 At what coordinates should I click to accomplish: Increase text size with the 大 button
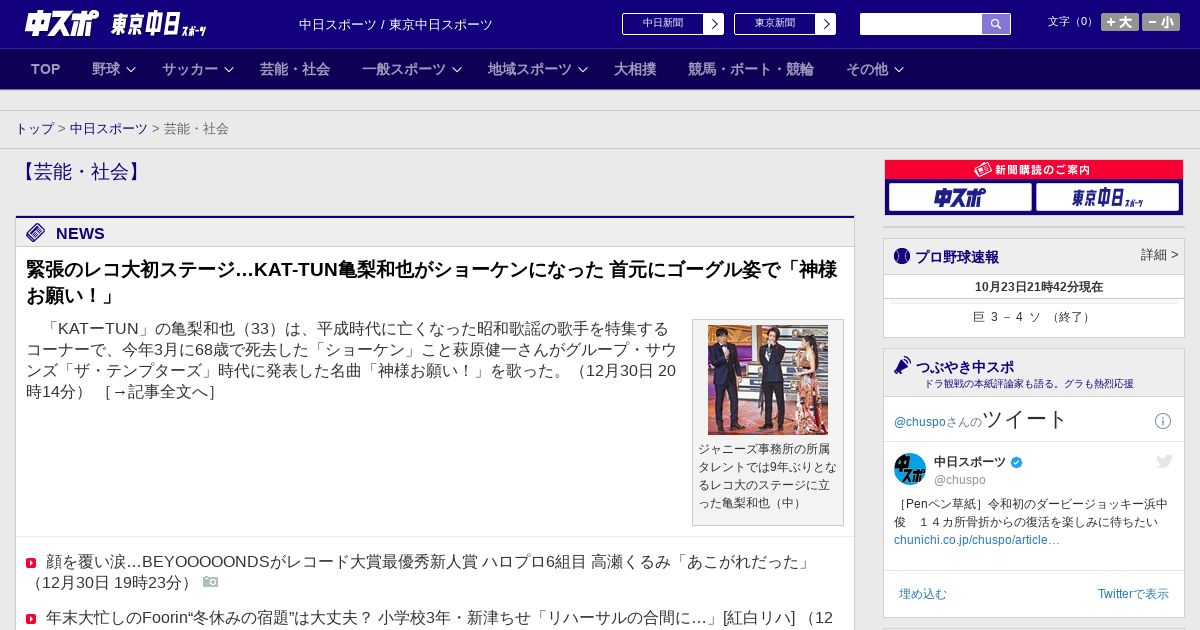click(1119, 22)
